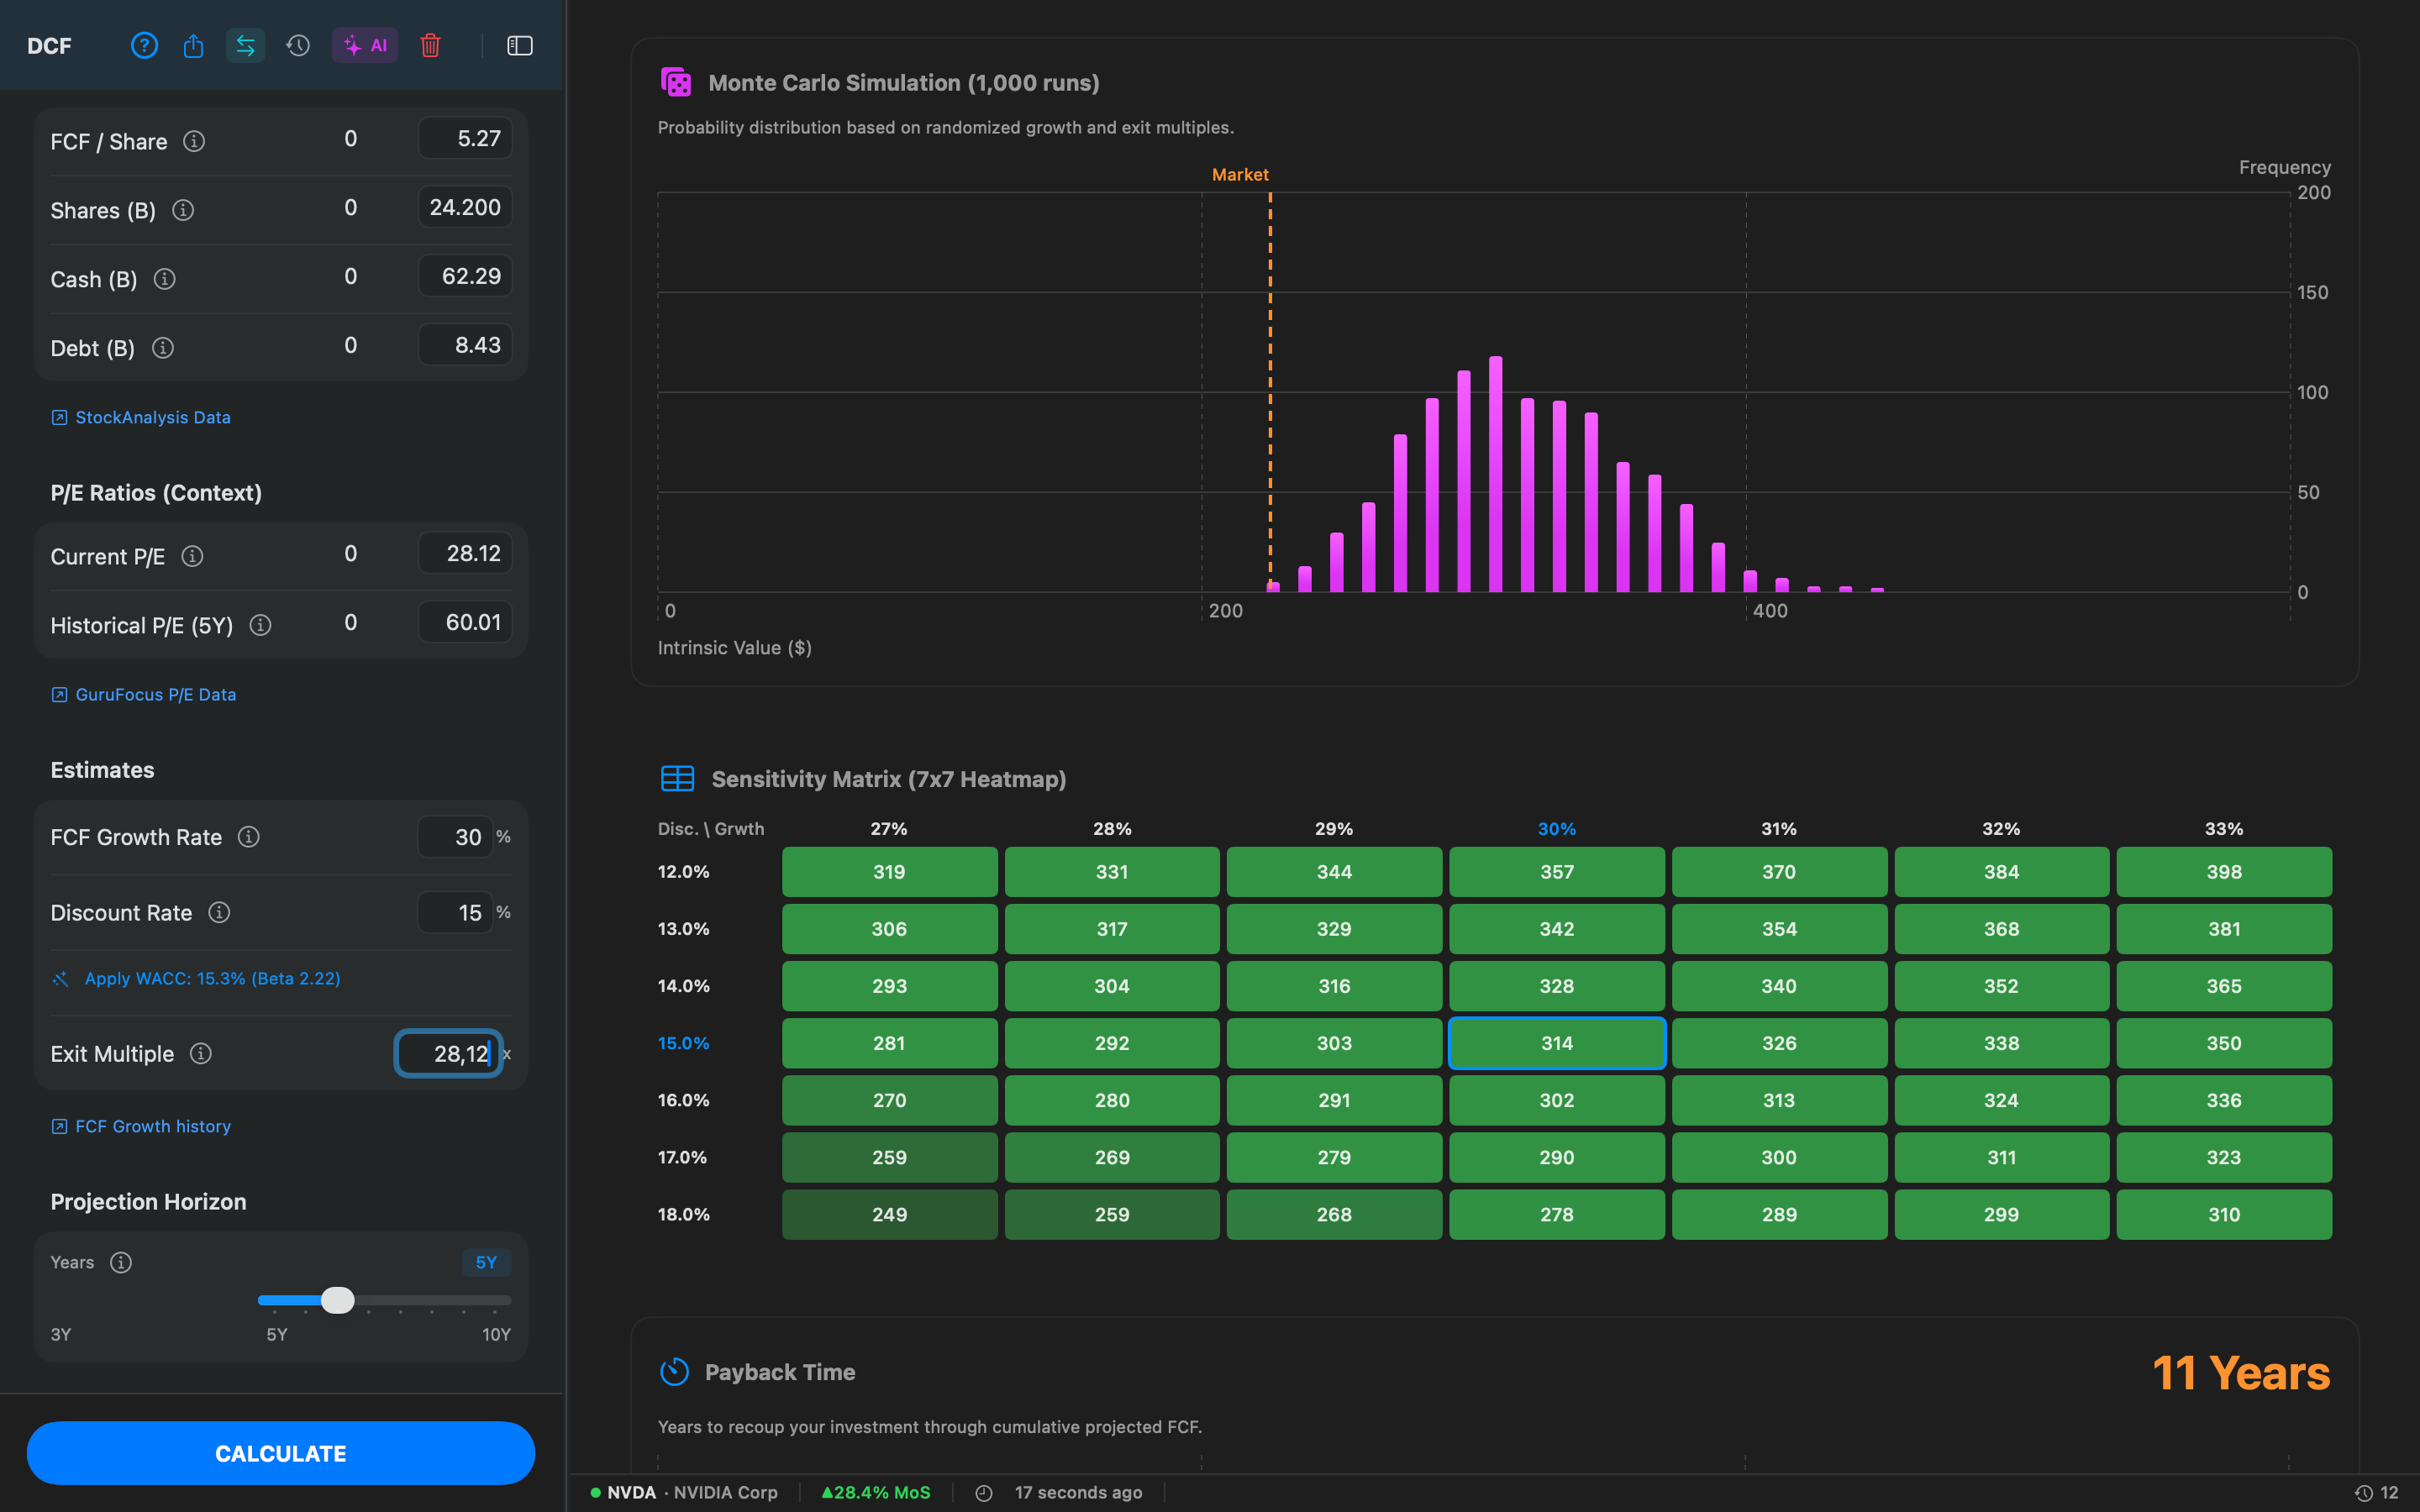
Task: Apply WACC 15.3% suggestion
Action: point(196,978)
